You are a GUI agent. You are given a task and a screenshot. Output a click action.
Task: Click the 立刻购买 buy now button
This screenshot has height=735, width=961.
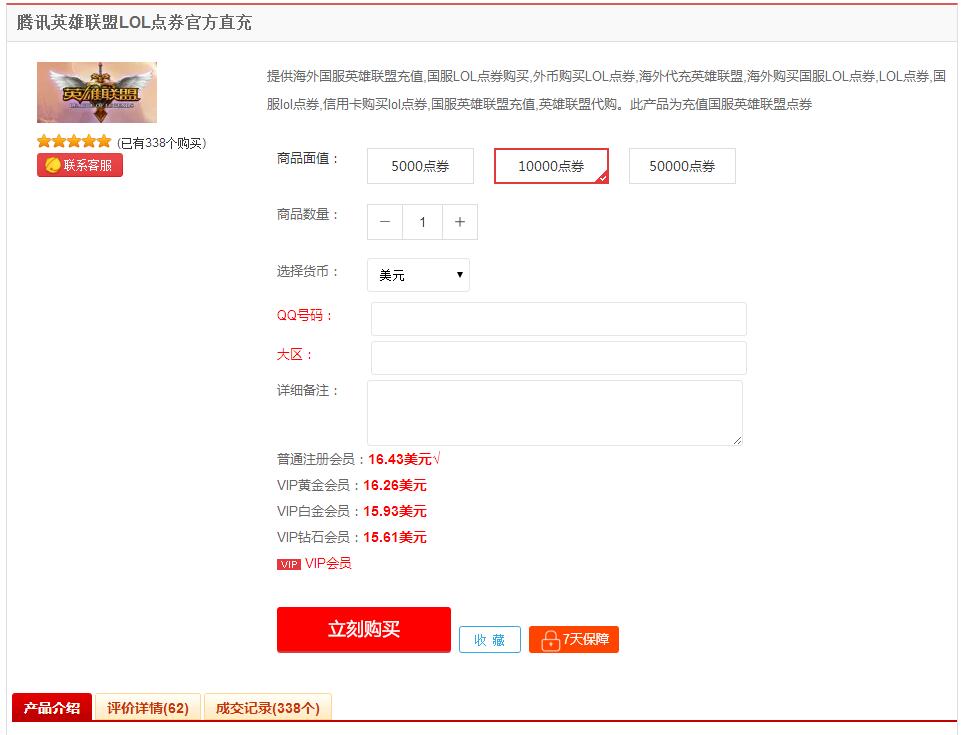coord(363,630)
